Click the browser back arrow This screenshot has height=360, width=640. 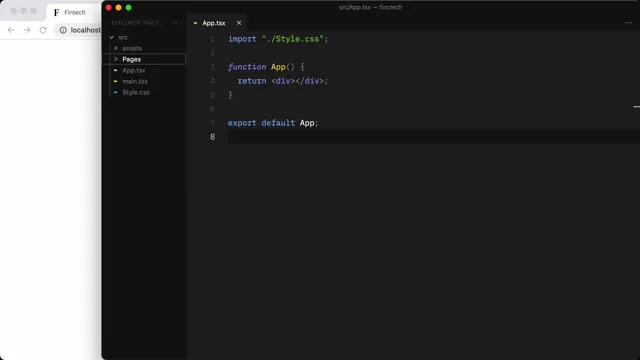click(11, 30)
